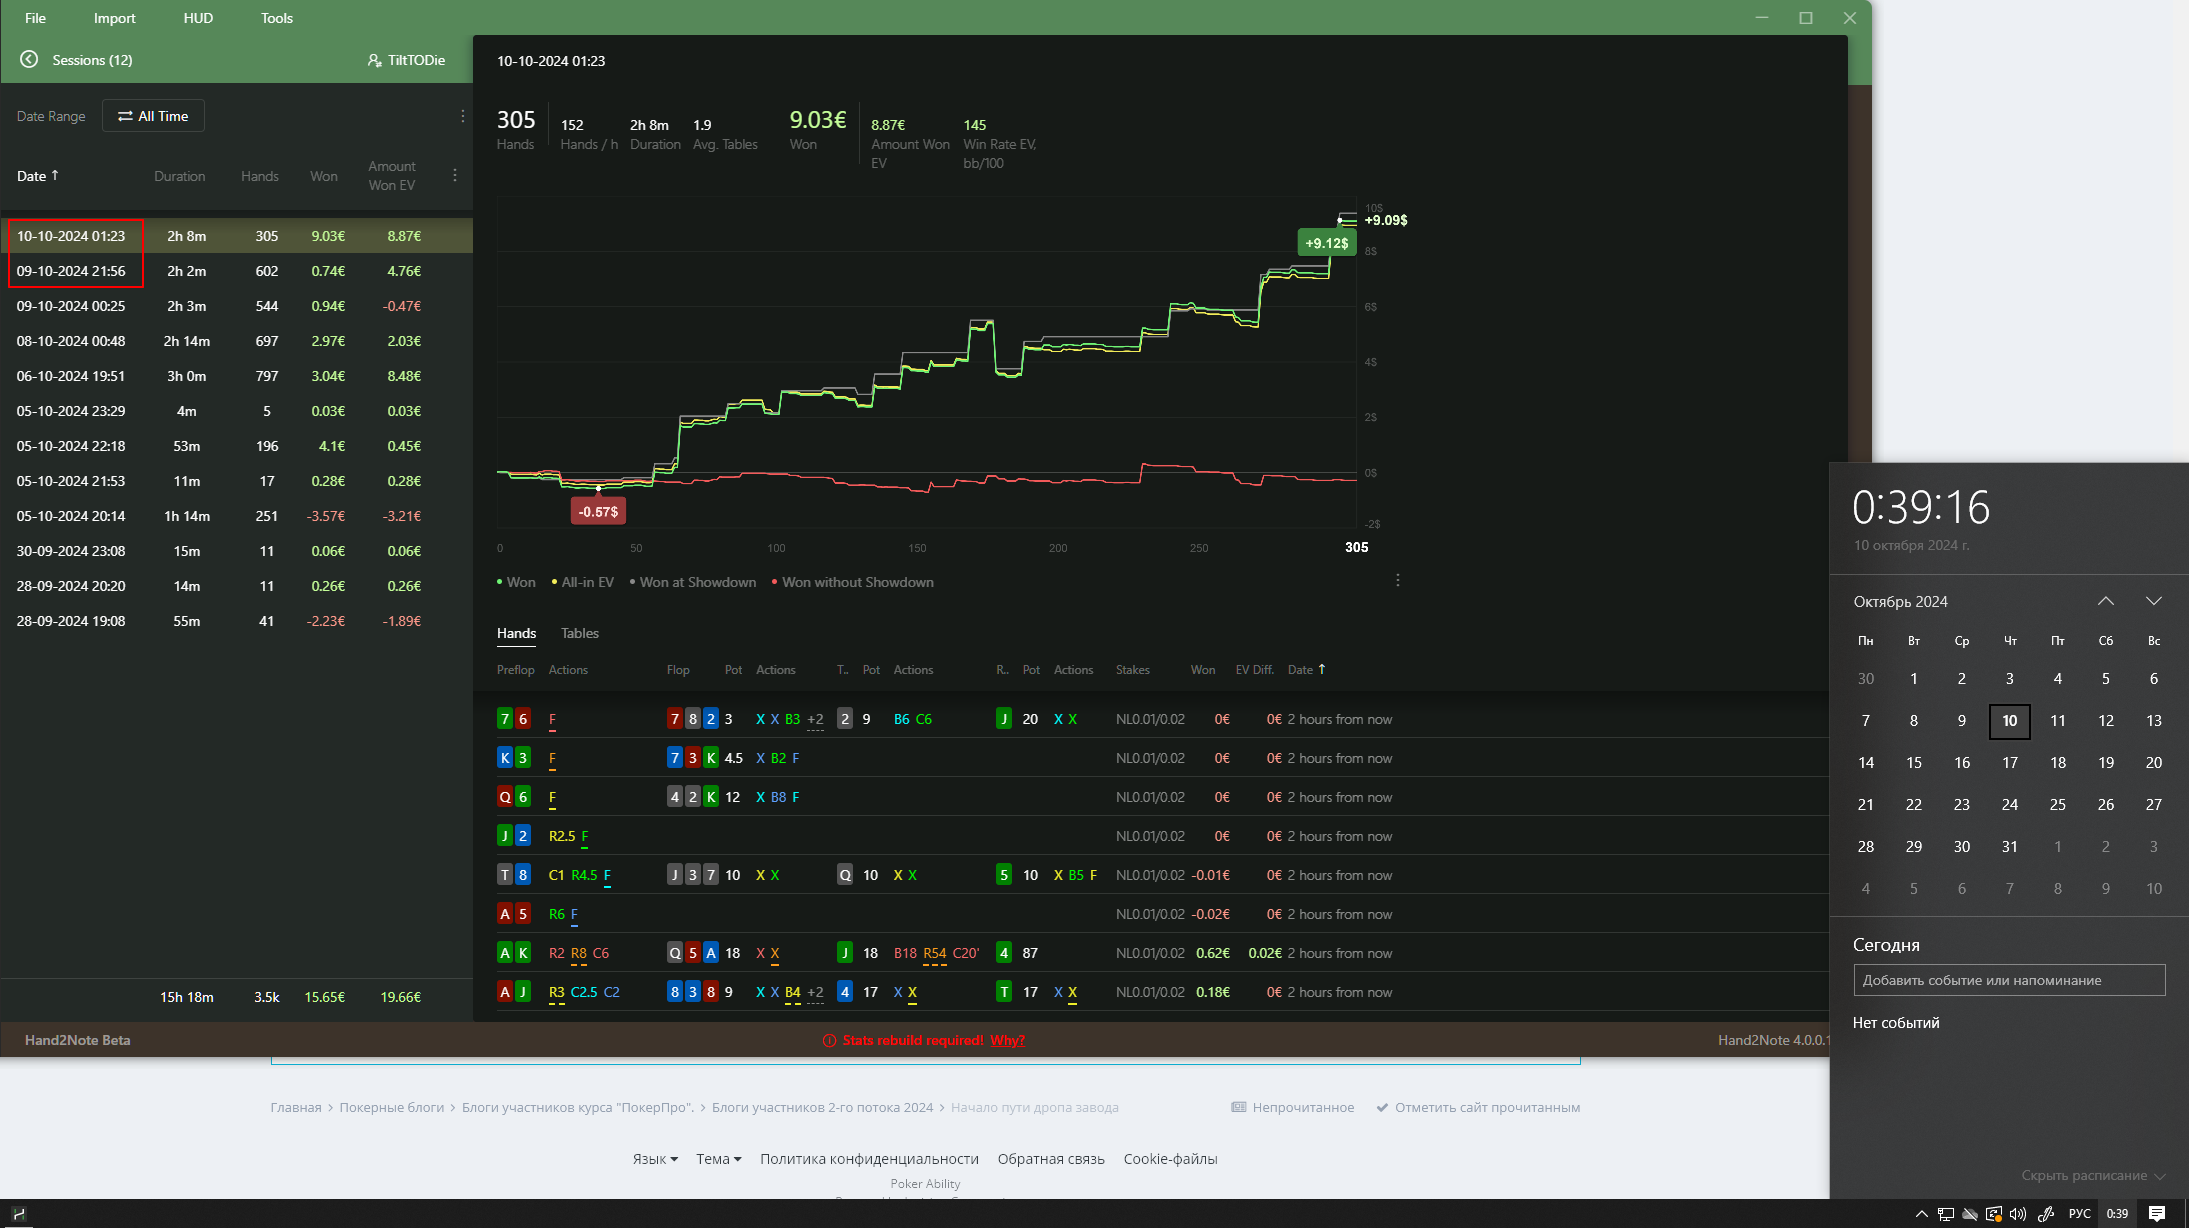
Task: Click the Hand2Note icon in the taskbar
Action: coord(19,1214)
